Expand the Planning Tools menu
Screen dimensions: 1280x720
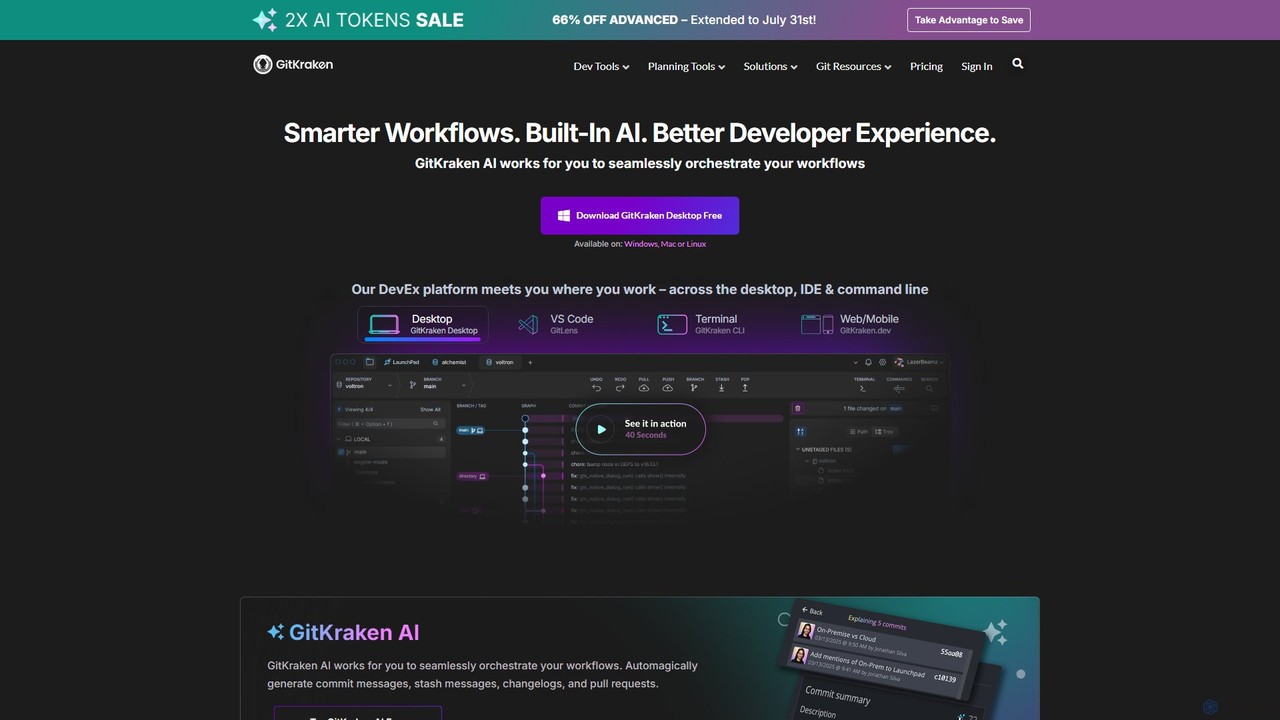pos(686,66)
